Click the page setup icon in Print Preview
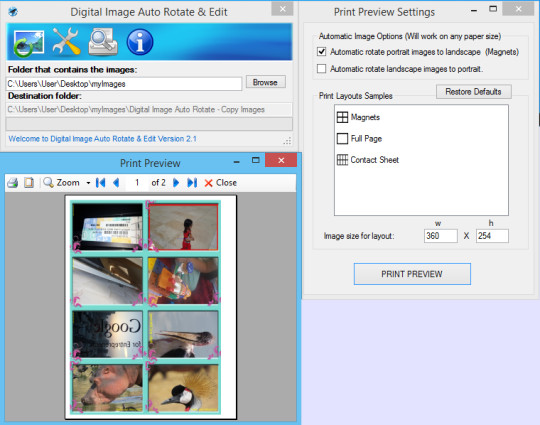 tap(29, 183)
